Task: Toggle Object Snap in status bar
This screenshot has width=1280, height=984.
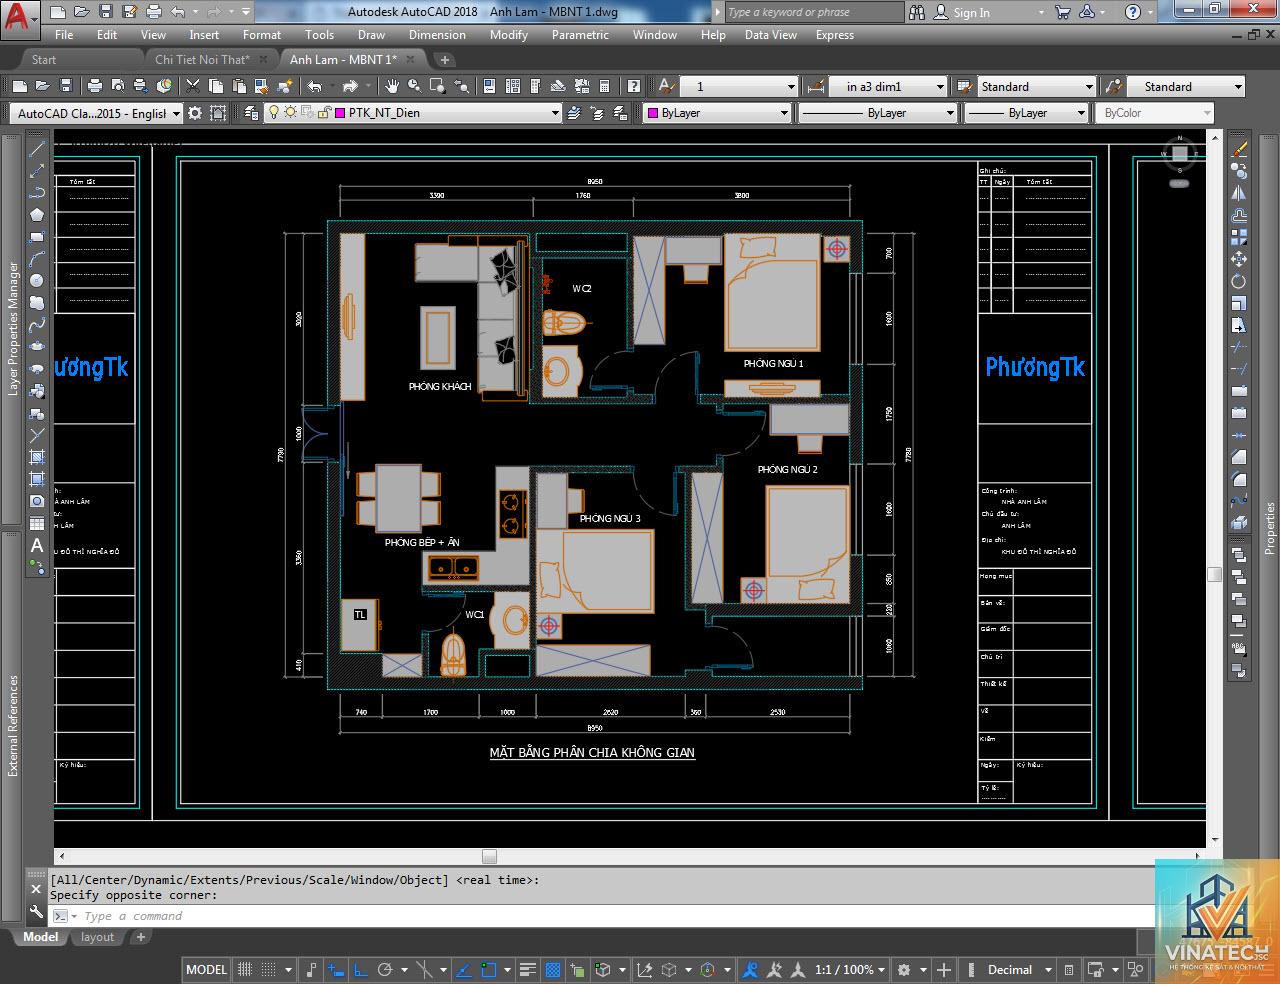Action: click(489, 969)
